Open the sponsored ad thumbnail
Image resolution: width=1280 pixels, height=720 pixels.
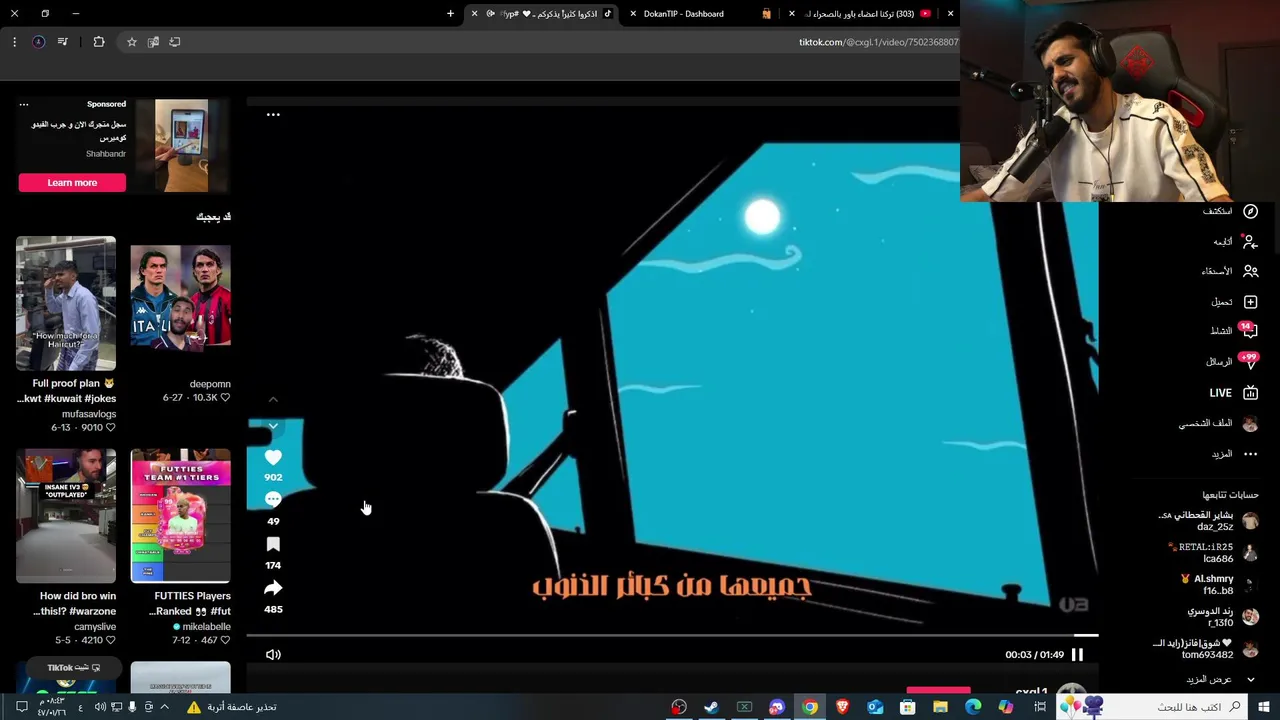[181, 145]
